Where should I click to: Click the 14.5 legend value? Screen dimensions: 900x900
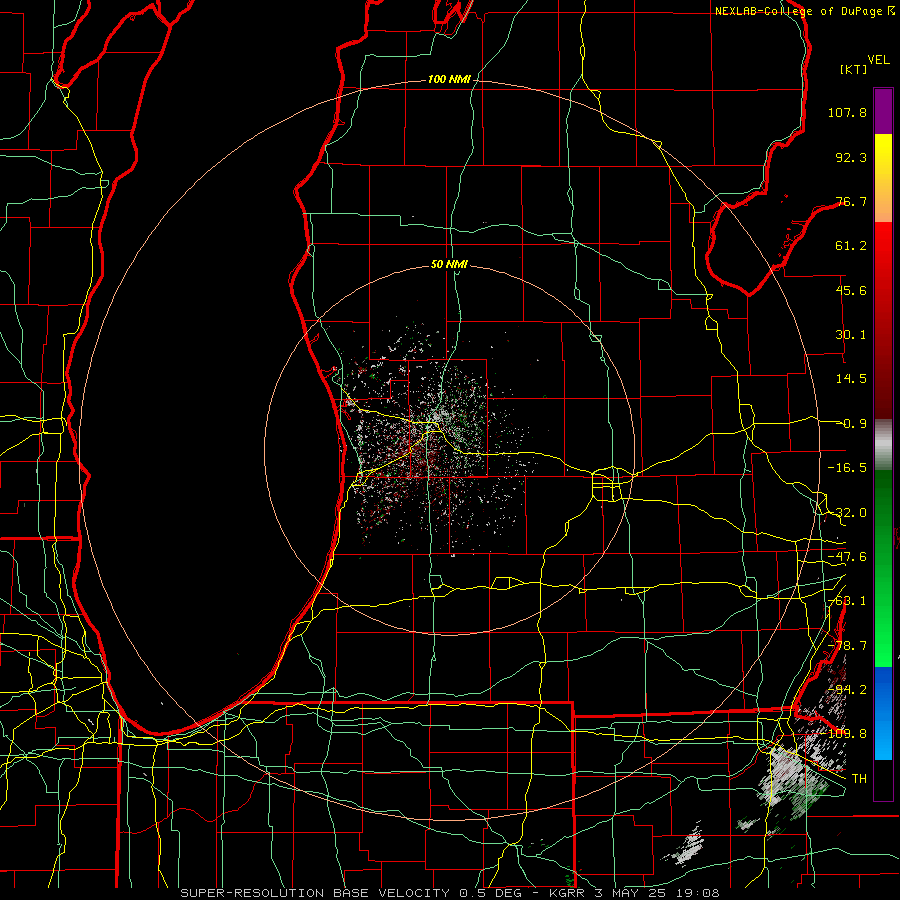pyautogui.click(x=851, y=379)
